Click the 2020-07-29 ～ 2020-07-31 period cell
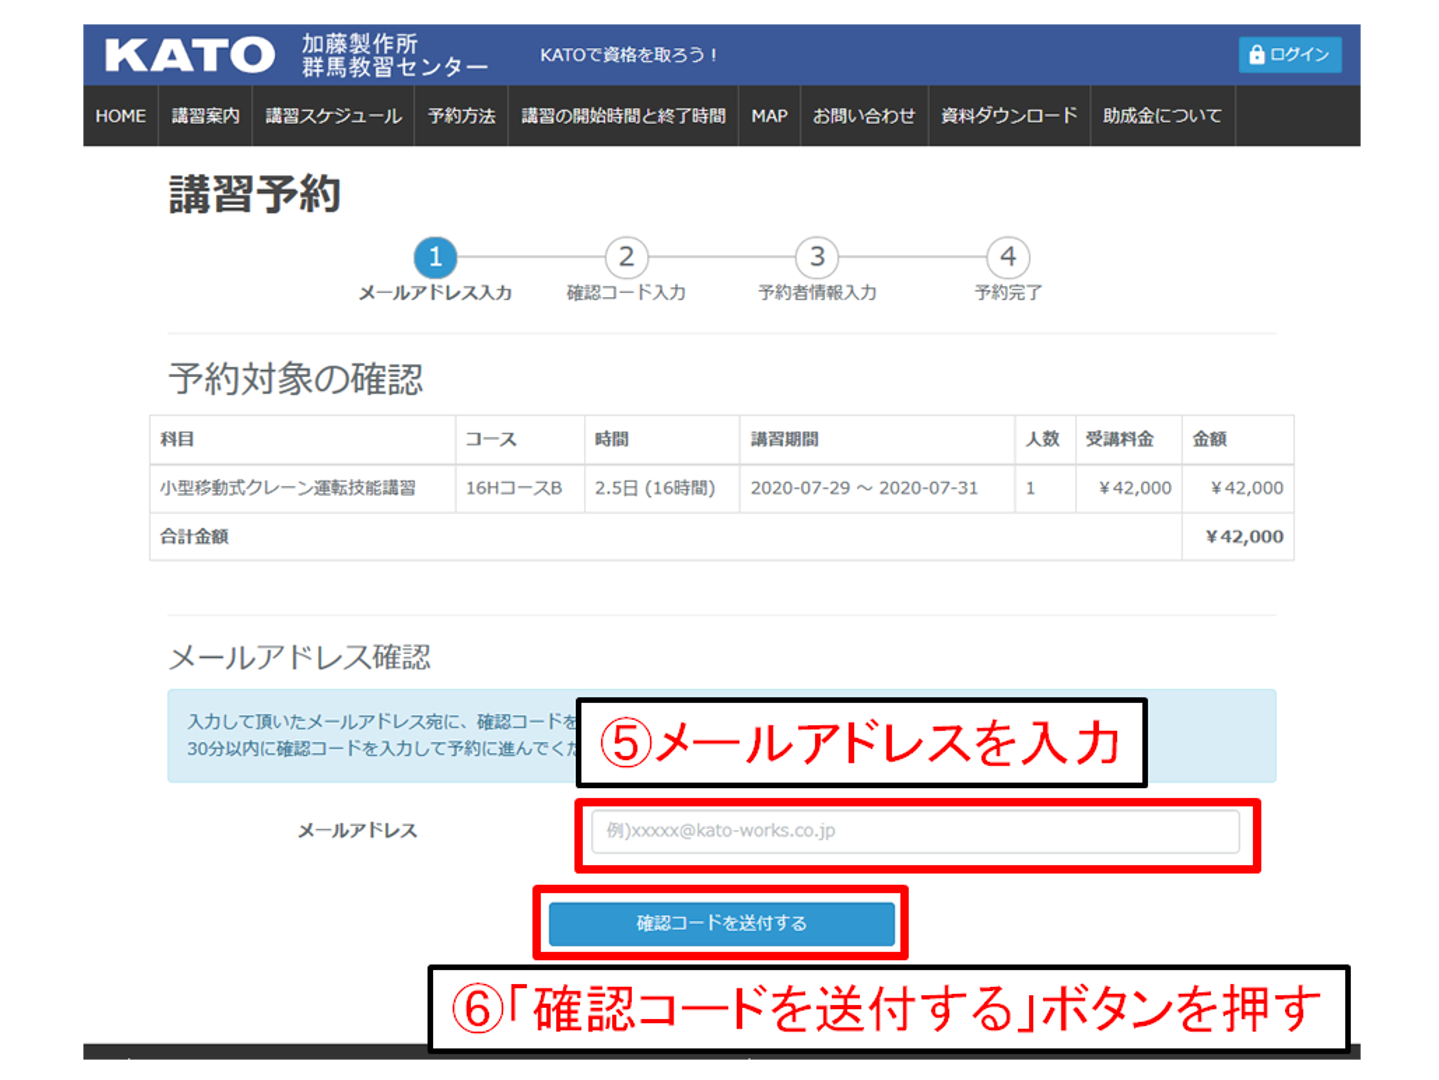Screen dimensions: 1439x1080 click(877, 488)
